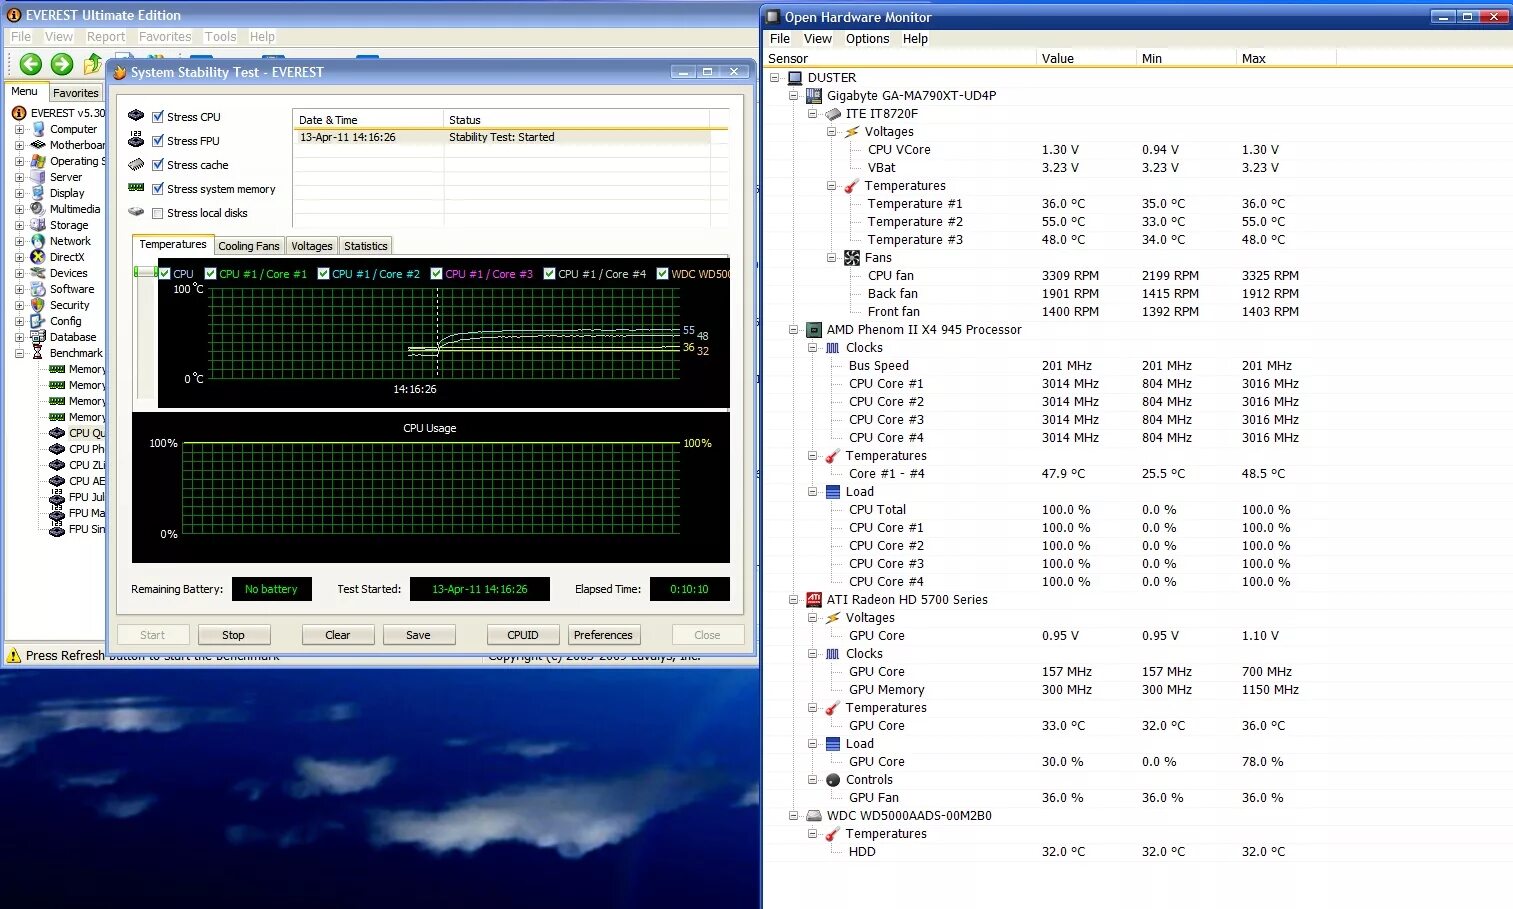
Task: Click the DirectX icon in EVEREST tree
Action: coord(38,257)
